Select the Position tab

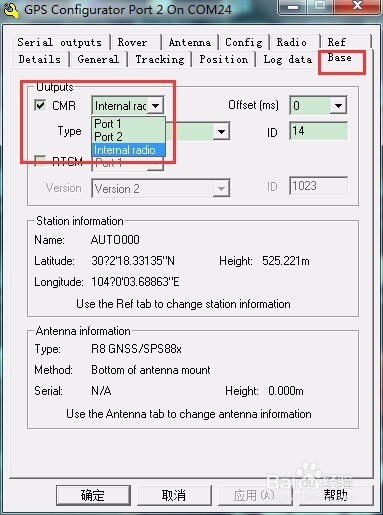click(x=224, y=59)
